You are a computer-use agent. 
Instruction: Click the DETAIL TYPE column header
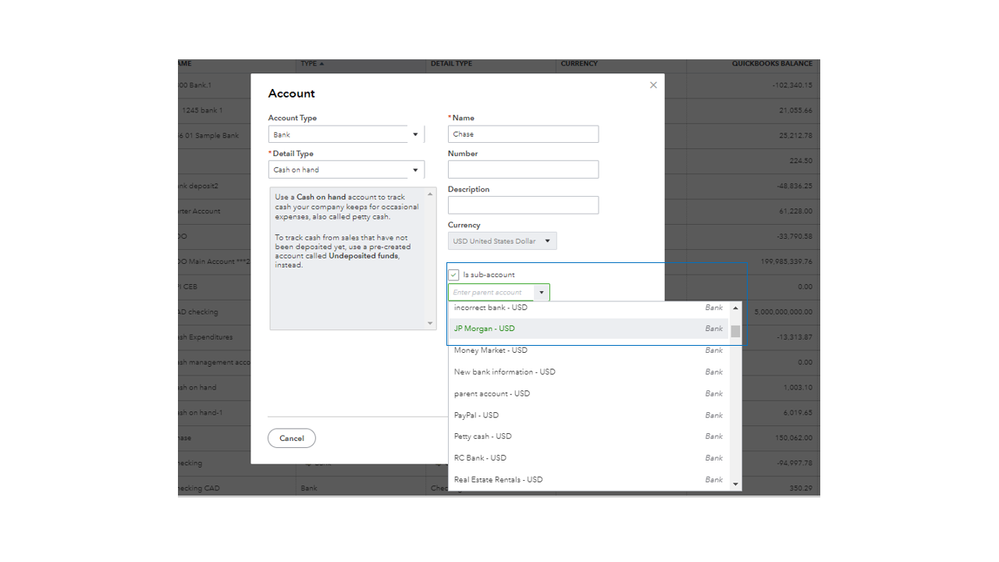point(451,64)
